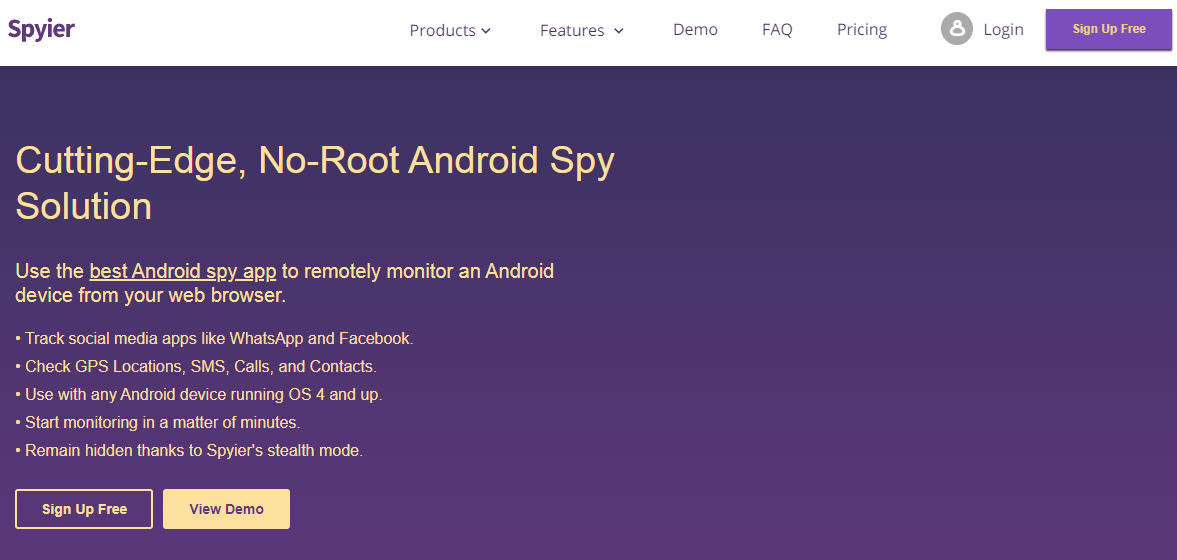This screenshot has height=560, width=1177.
Task: Click the outlined Sign Up Free hero button
Action: click(x=84, y=509)
